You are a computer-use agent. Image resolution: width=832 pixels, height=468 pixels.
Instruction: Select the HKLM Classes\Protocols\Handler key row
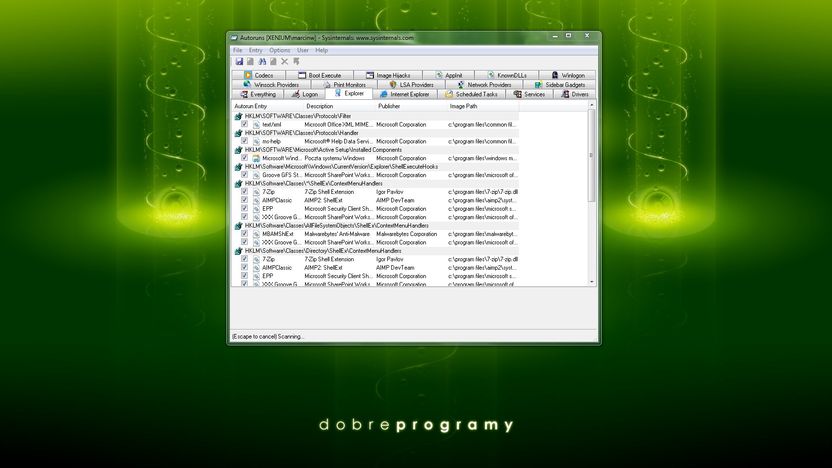click(376, 133)
